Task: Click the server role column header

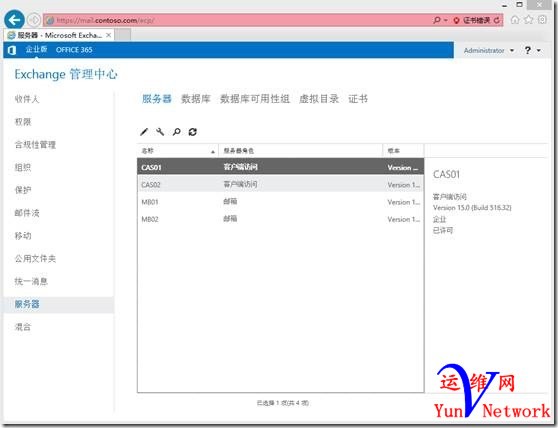Action: point(300,151)
